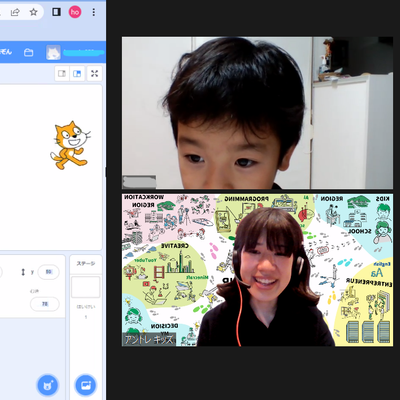400x400 pixels.
Task: Click the sprite direction value field
Action: (45, 304)
